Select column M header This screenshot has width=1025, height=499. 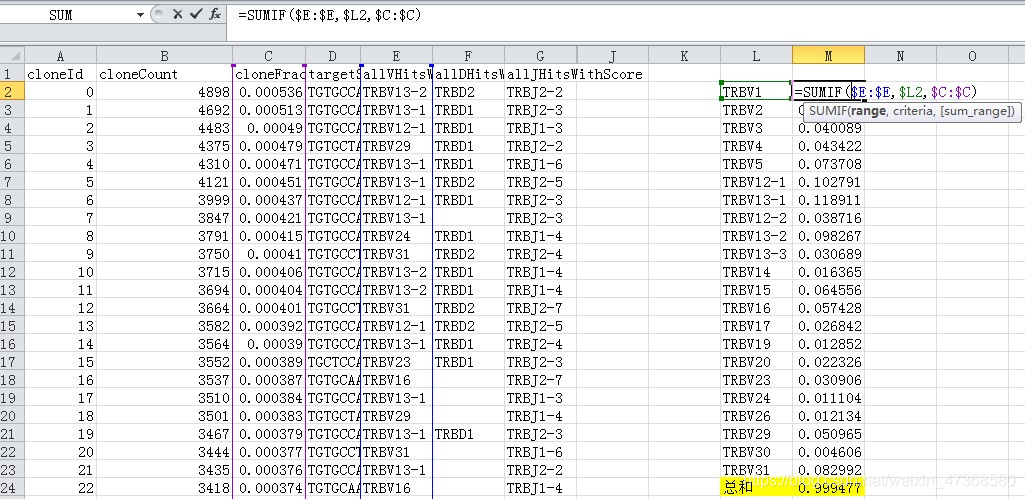coord(828,56)
